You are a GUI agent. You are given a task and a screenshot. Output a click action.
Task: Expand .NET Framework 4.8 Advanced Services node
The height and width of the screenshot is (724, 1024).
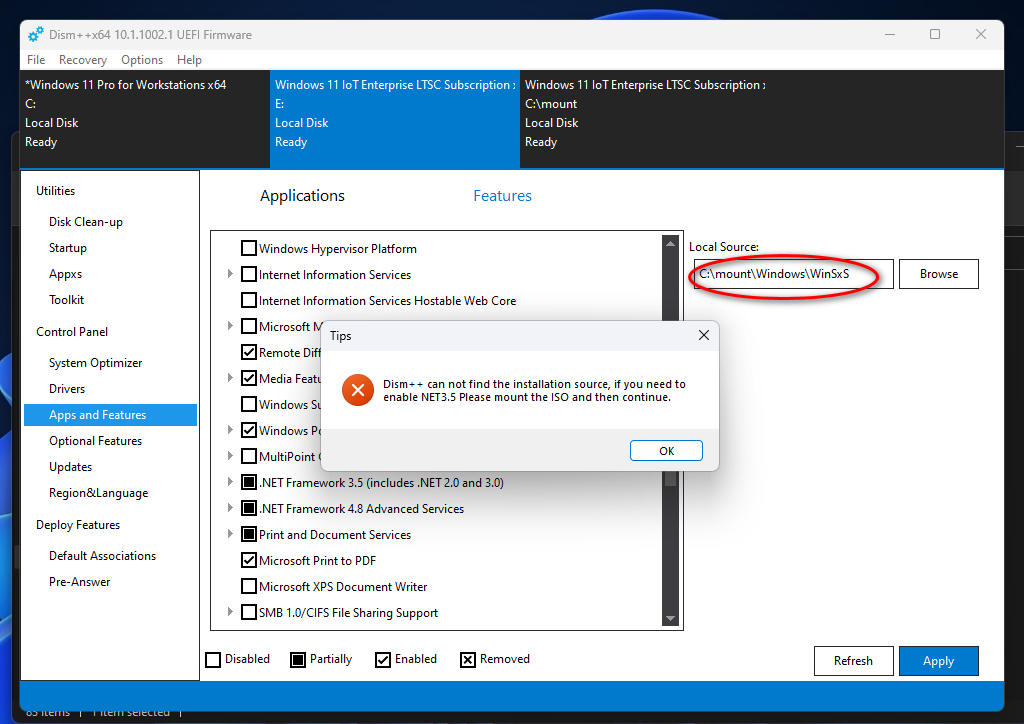pos(230,507)
